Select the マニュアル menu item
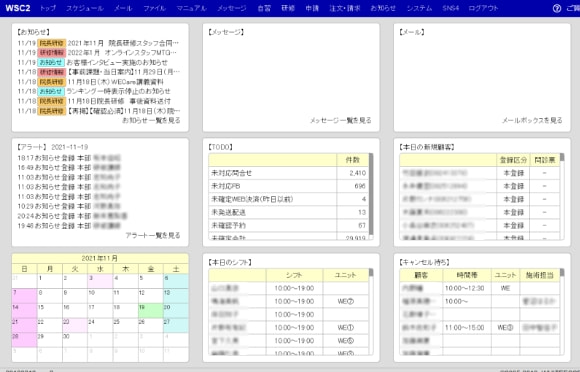 point(191,8)
